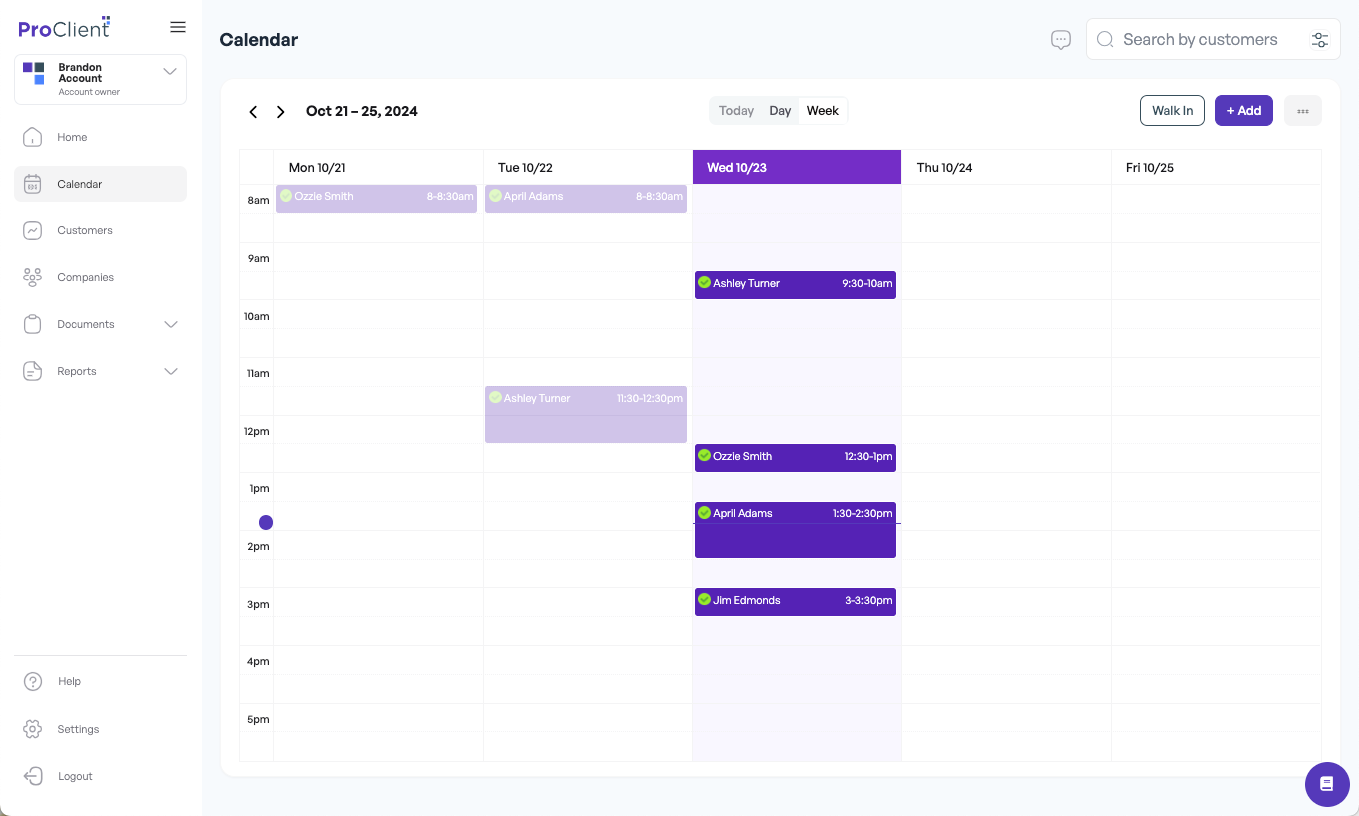Click green check icon on Jim Edmonds appointment
This screenshot has height=816, width=1359.
[x=704, y=600]
